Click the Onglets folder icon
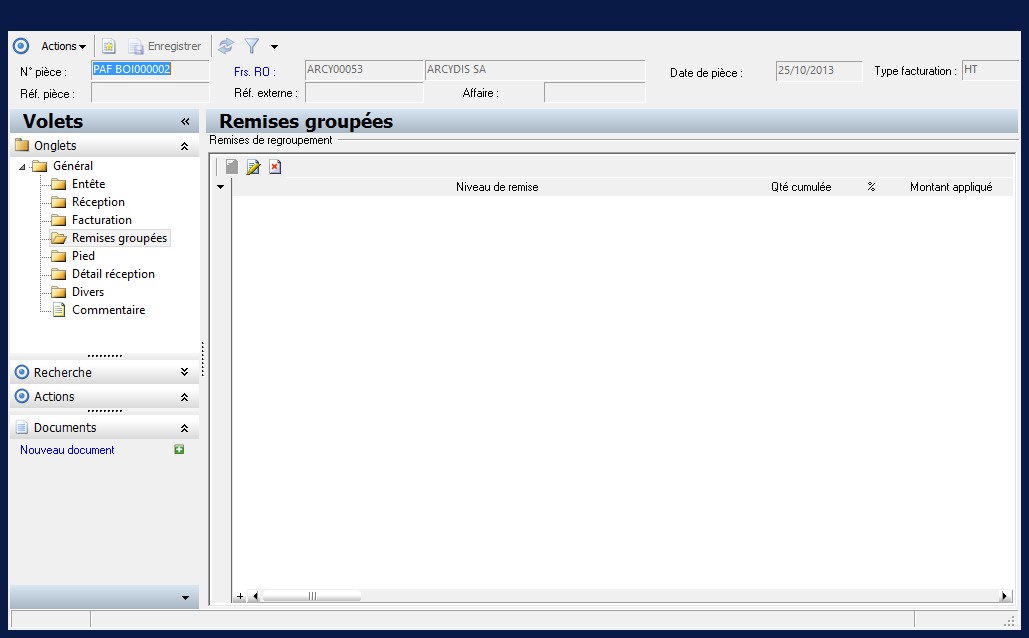 22,145
